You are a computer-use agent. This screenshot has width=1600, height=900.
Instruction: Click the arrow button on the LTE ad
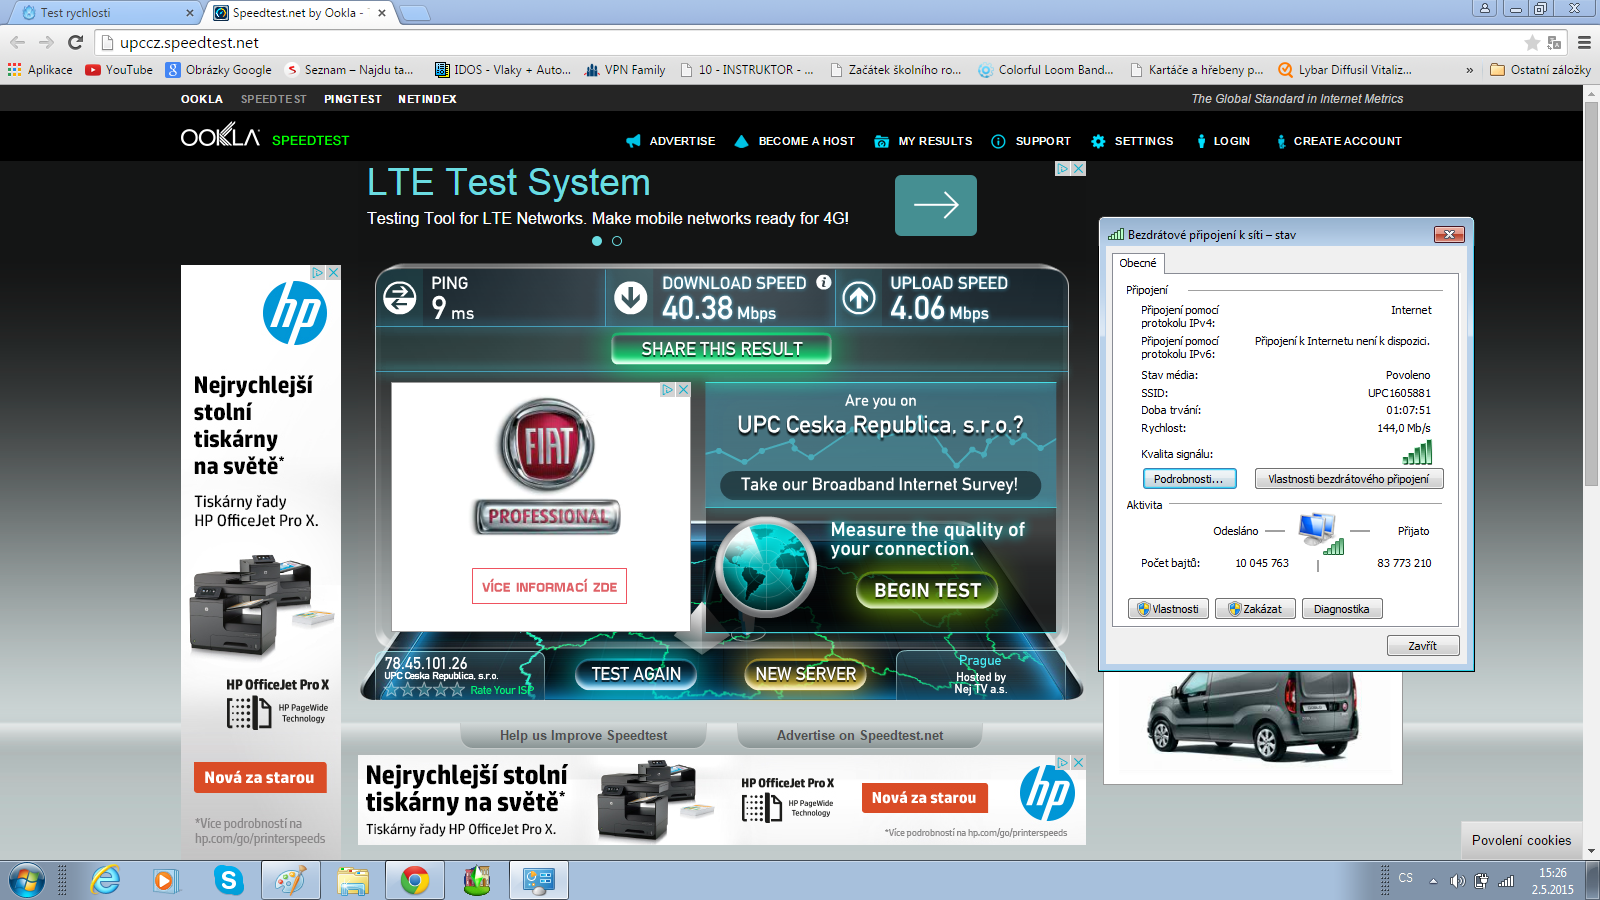[936, 205]
